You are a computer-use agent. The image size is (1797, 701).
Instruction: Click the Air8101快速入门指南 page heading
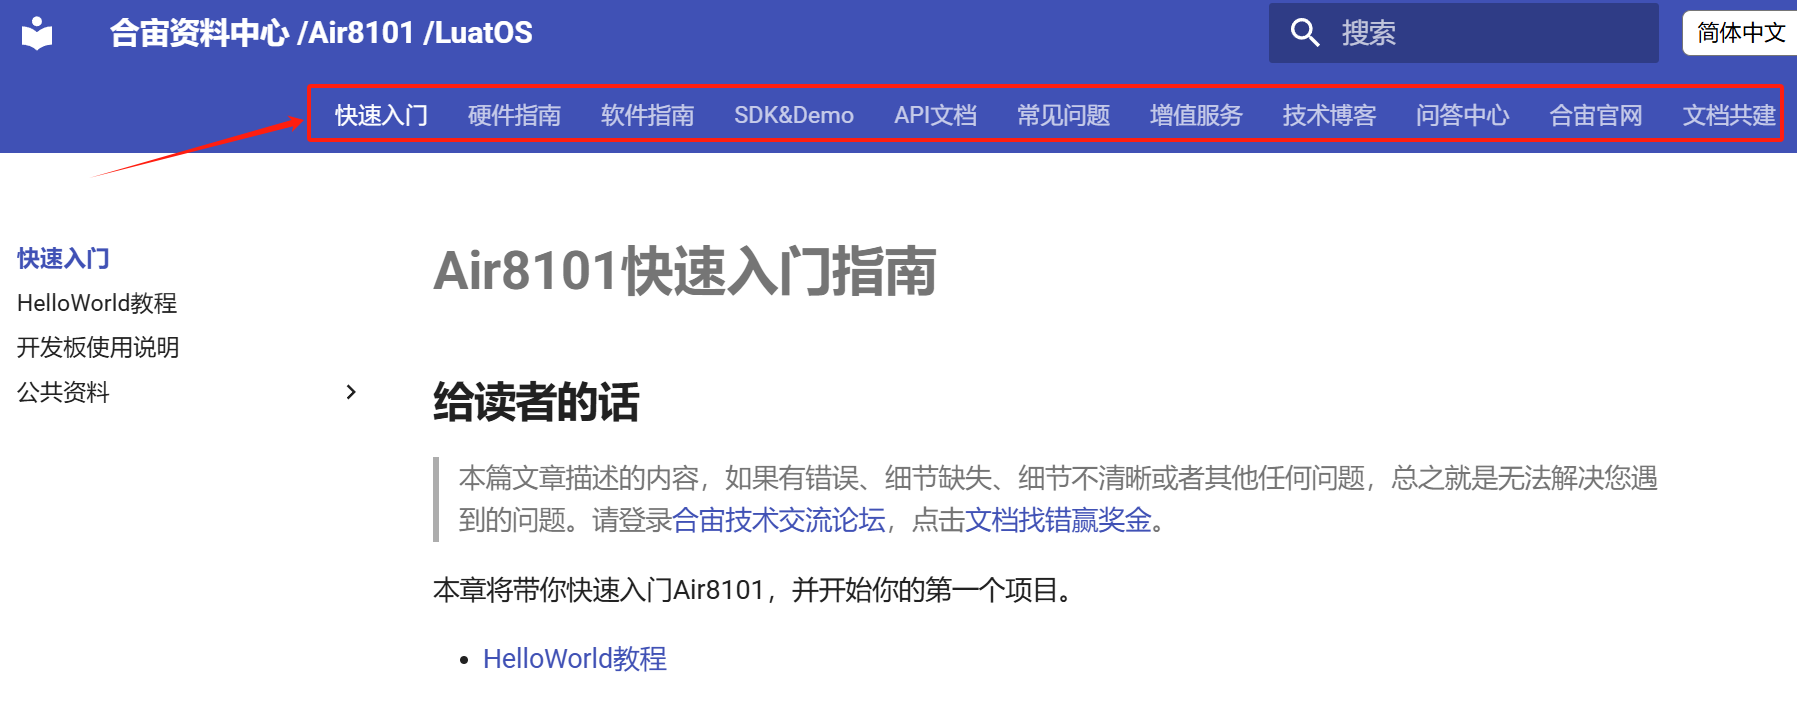click(x=685, y=271)
